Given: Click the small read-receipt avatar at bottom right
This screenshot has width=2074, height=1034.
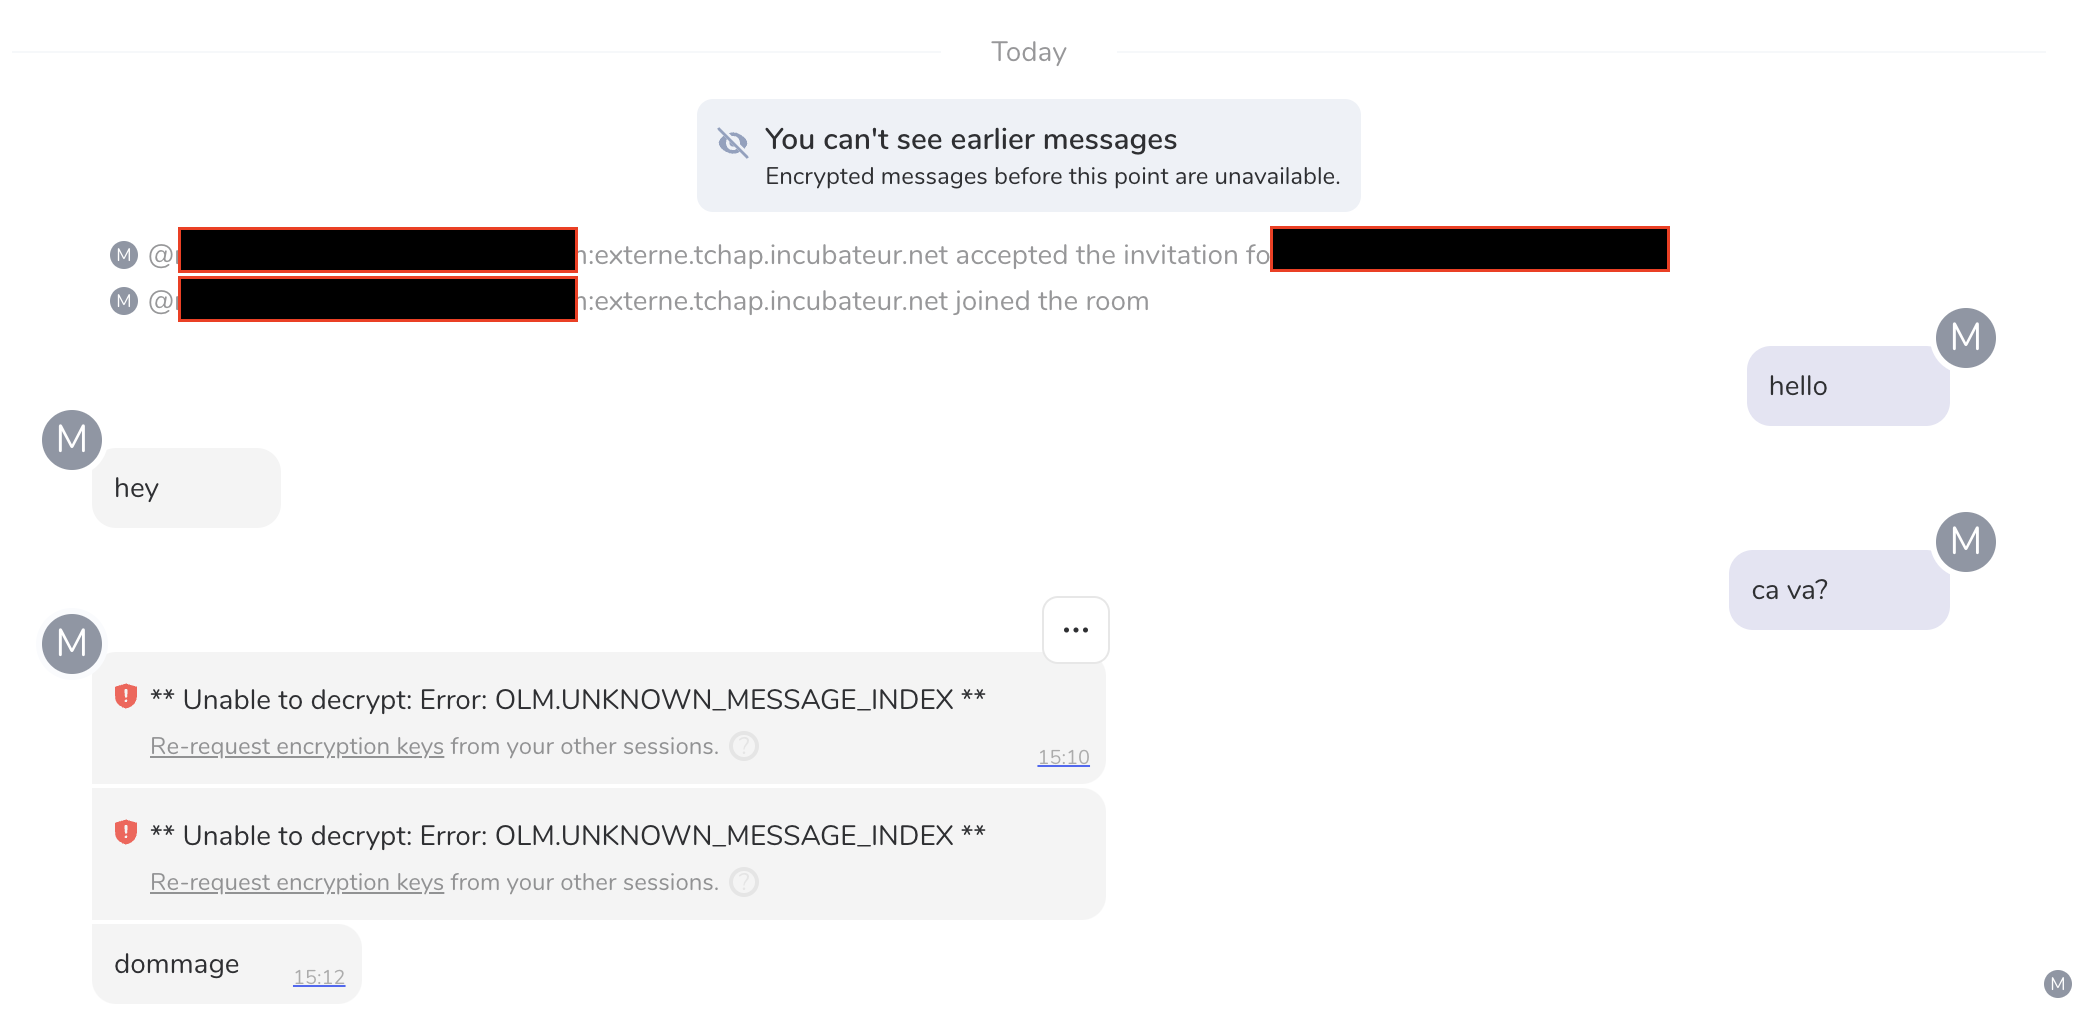Looking at the screenshot, I should (x=2055, y=985).
